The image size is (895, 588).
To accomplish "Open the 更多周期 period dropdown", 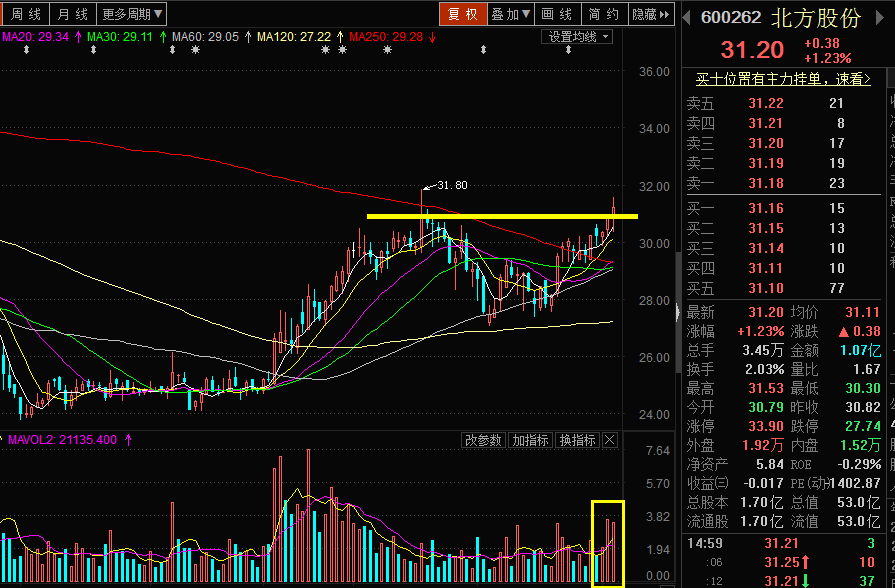I will point(133,14).
